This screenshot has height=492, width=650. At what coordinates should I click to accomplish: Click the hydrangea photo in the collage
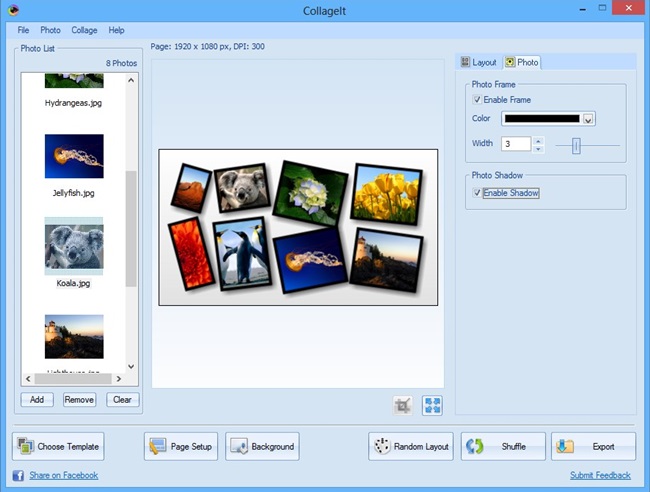click(310, 193)
